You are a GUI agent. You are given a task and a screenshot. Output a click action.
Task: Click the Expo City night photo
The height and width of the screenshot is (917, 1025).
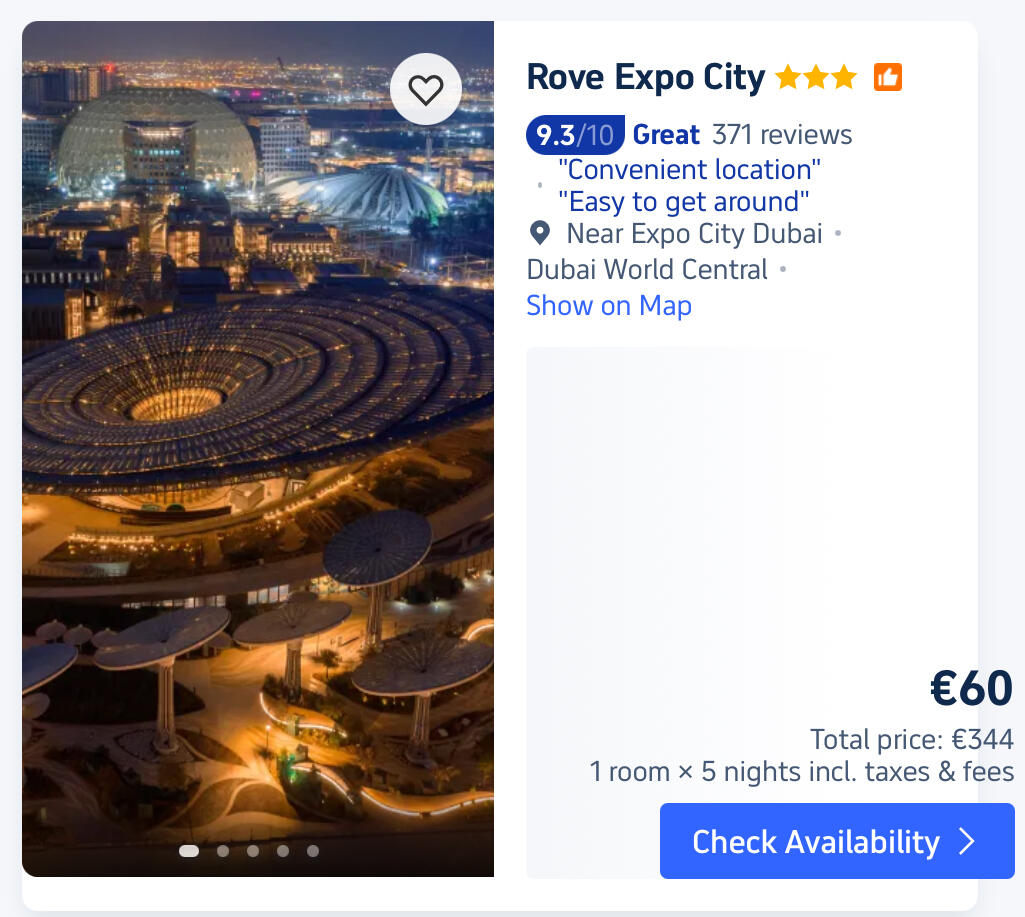click(x=258, y=450)
